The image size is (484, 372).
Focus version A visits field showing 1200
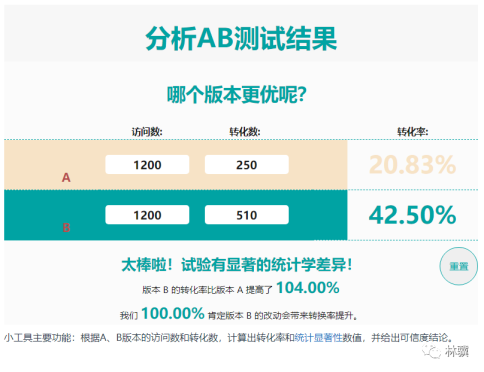tap(147, 165)
